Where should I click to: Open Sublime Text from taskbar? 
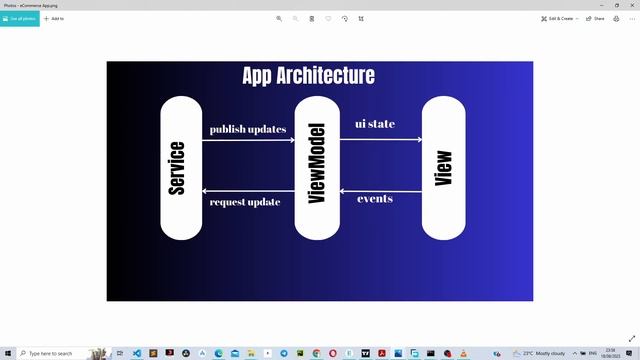coord(153,353)
